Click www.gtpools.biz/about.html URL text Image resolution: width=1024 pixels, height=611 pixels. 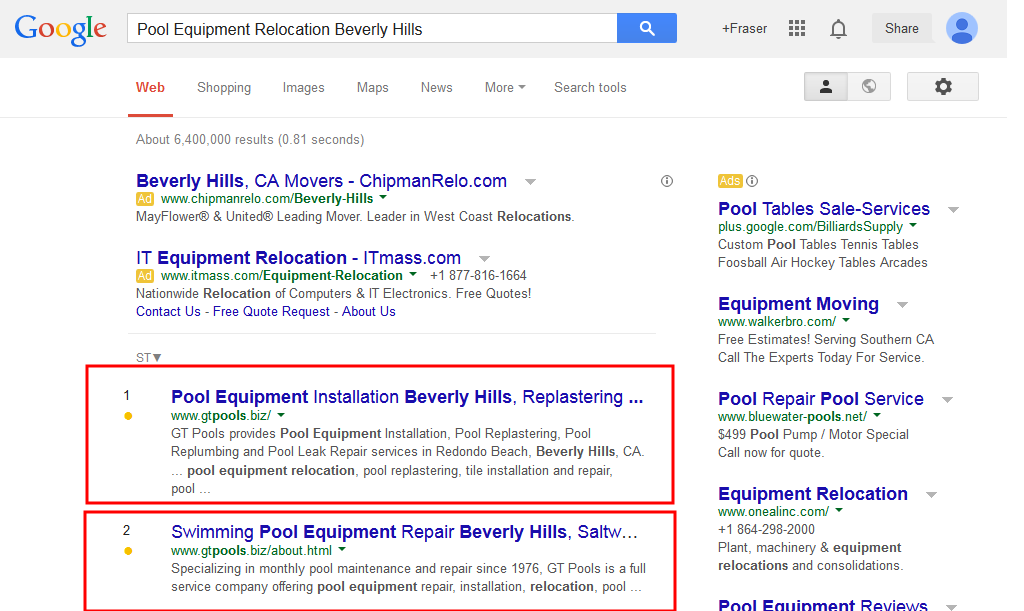[x=251, y=551]
